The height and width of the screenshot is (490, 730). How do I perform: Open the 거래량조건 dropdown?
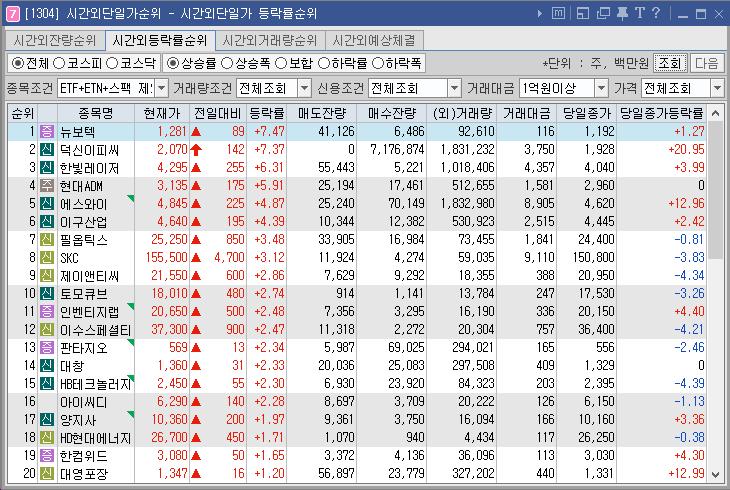(x=304, y=88)
